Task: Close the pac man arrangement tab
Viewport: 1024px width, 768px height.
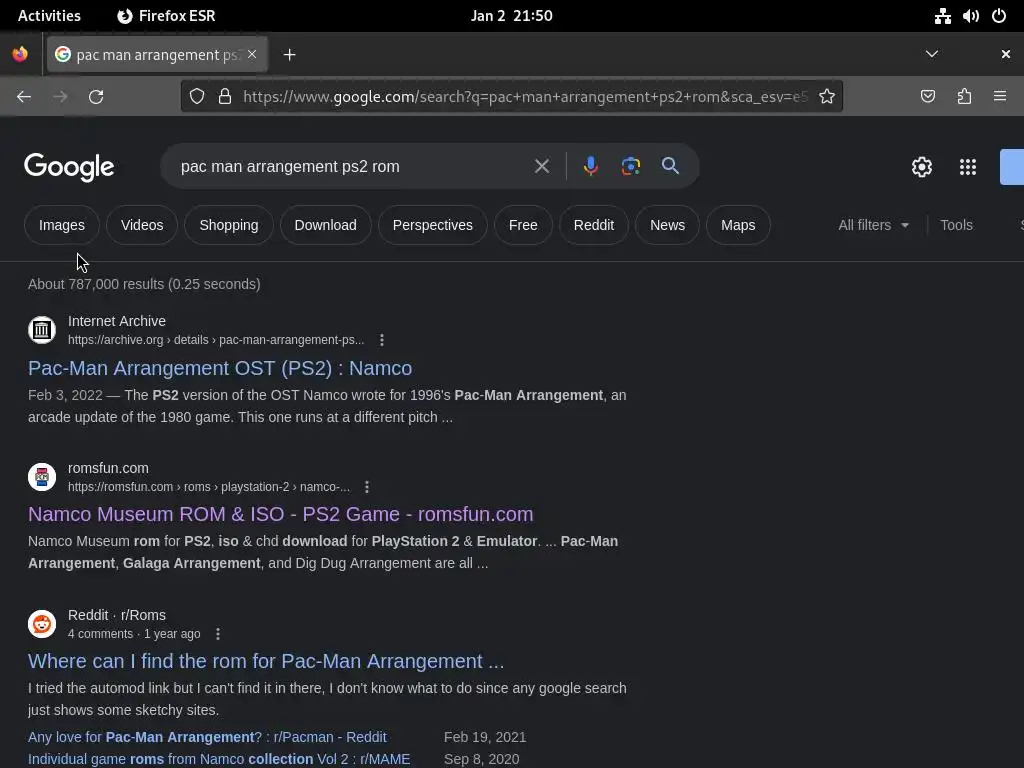Action: pos(252,54)
